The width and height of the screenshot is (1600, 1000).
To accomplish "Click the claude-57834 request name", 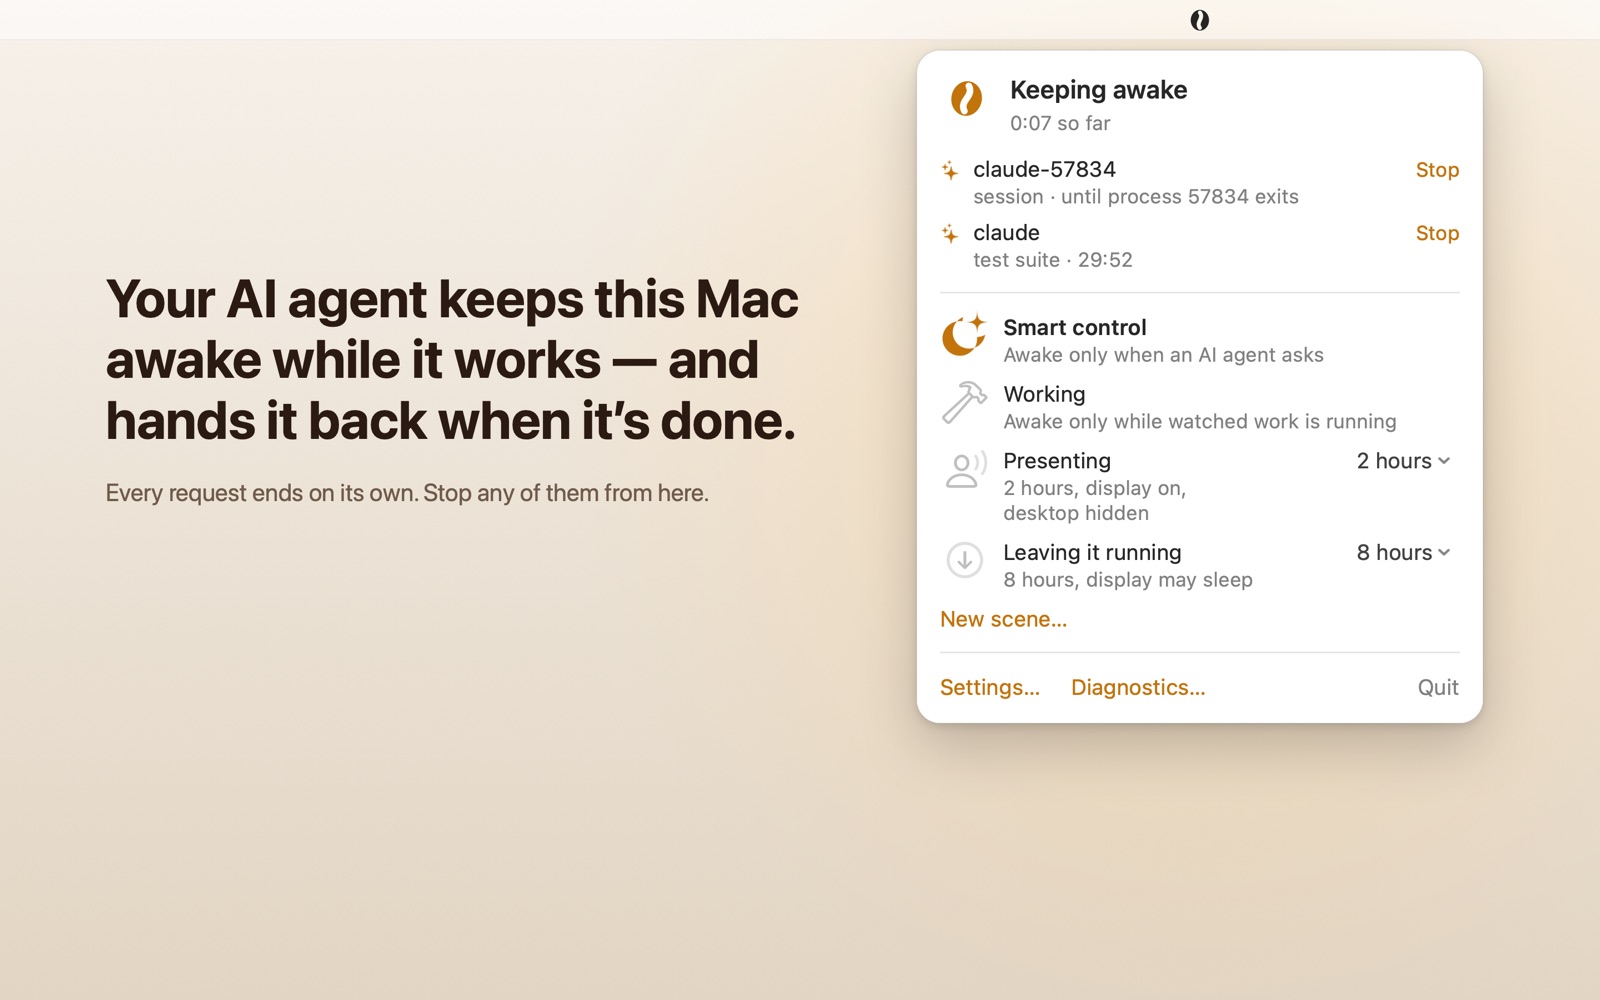I will [x=1044, y=170].
